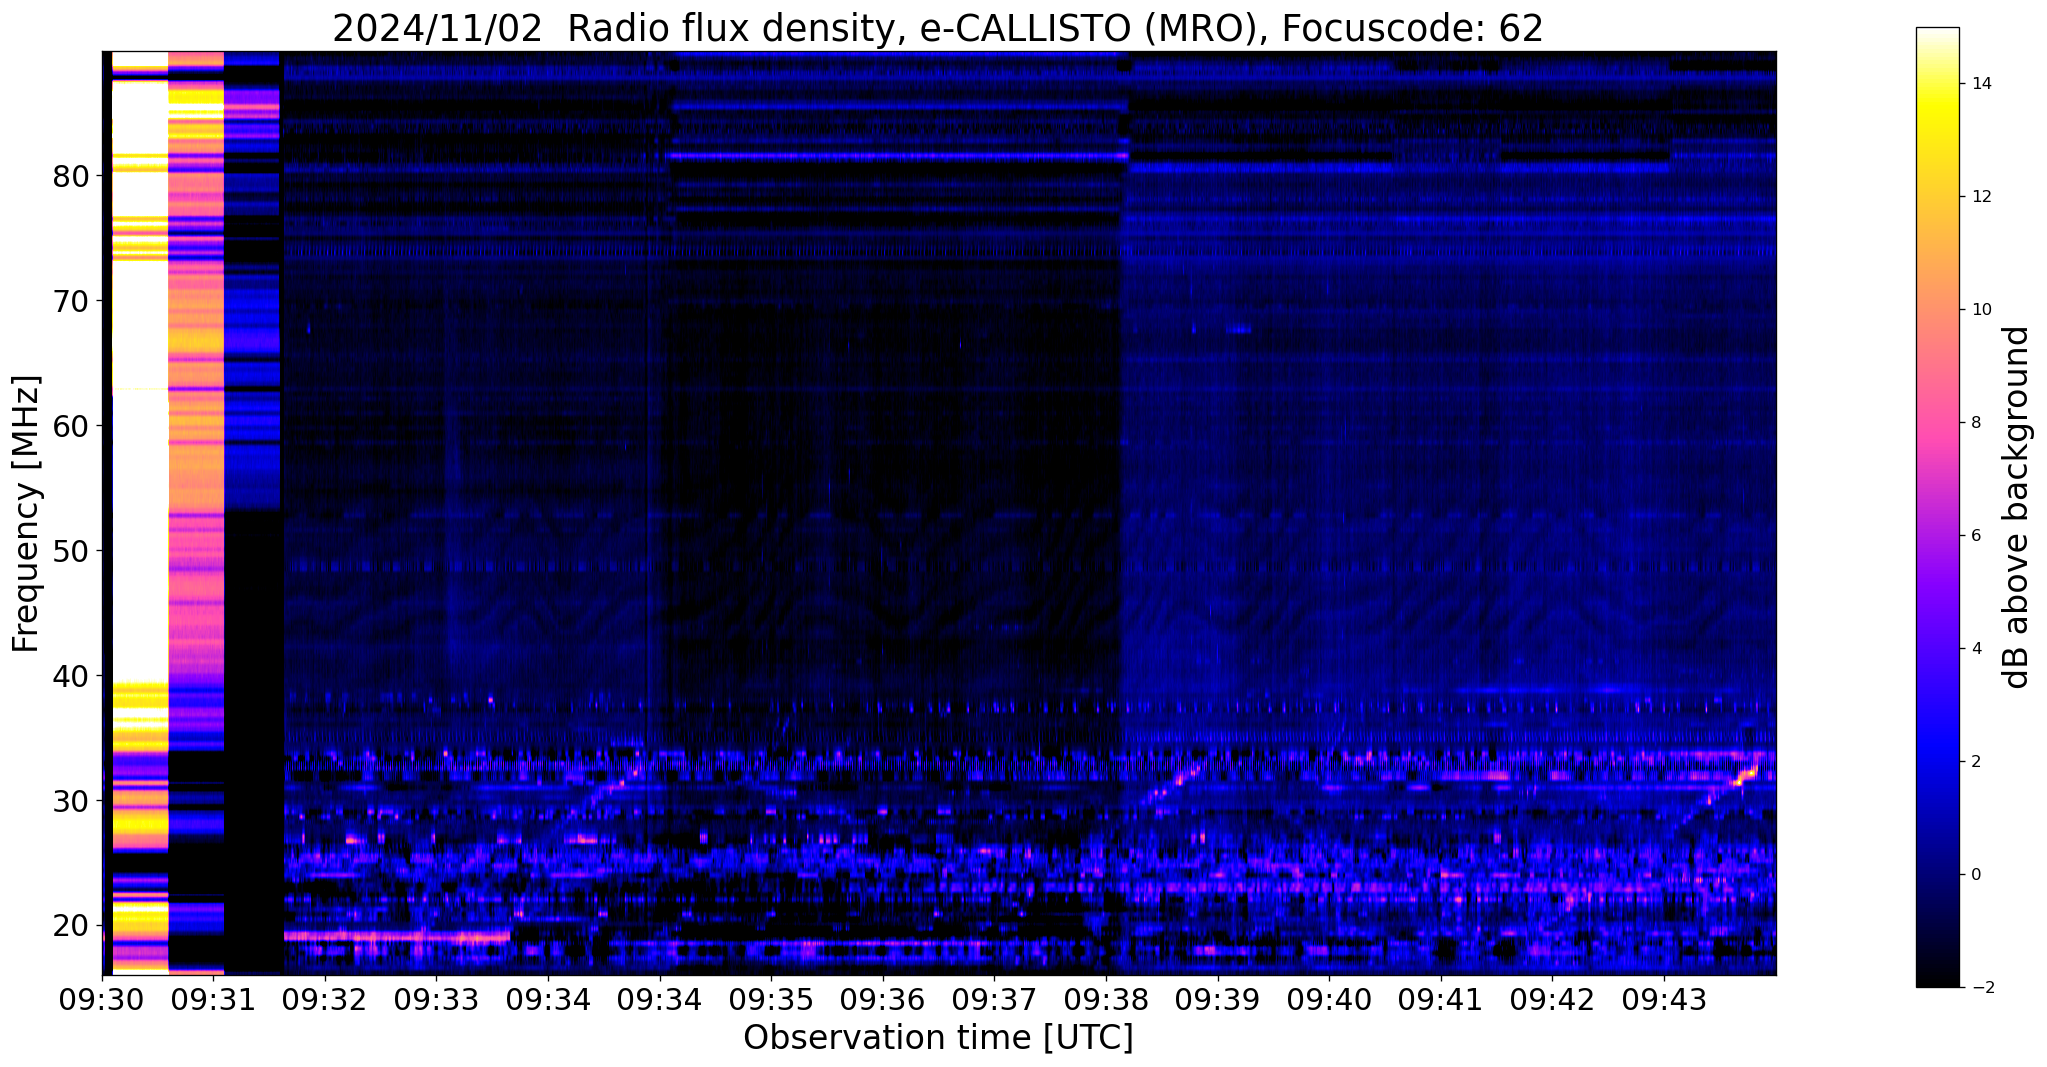Click the 40 tick on the frequency axis
This screenshot has width=2047, height=1067.
[71, 676]
